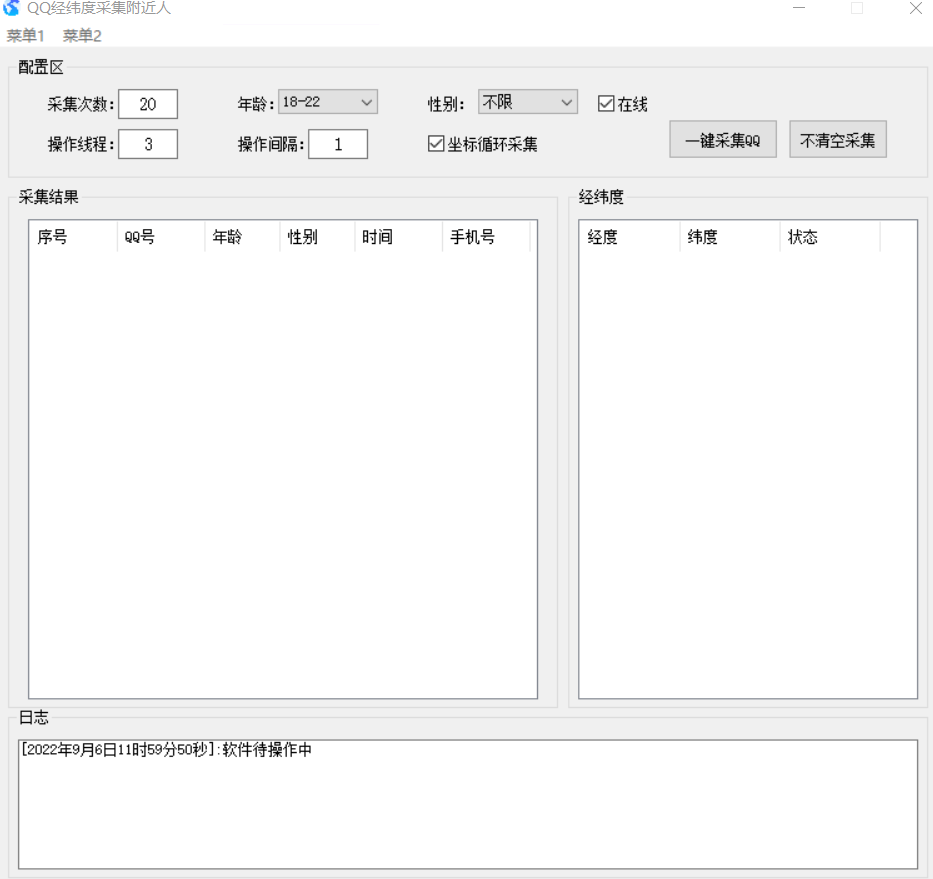Expand the 年龄 dropdown showing 18-22
This screenshot has width=933, height=879.
328,102
